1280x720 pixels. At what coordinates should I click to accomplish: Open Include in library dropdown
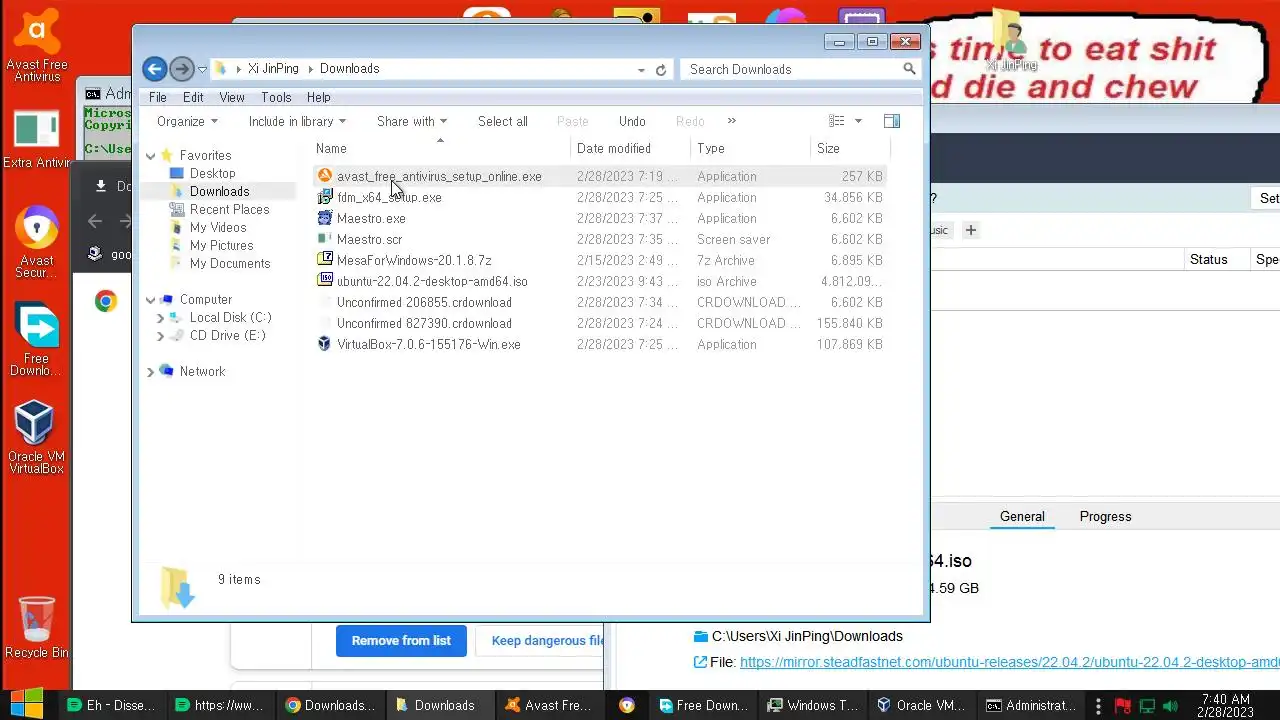coord(297,121)
